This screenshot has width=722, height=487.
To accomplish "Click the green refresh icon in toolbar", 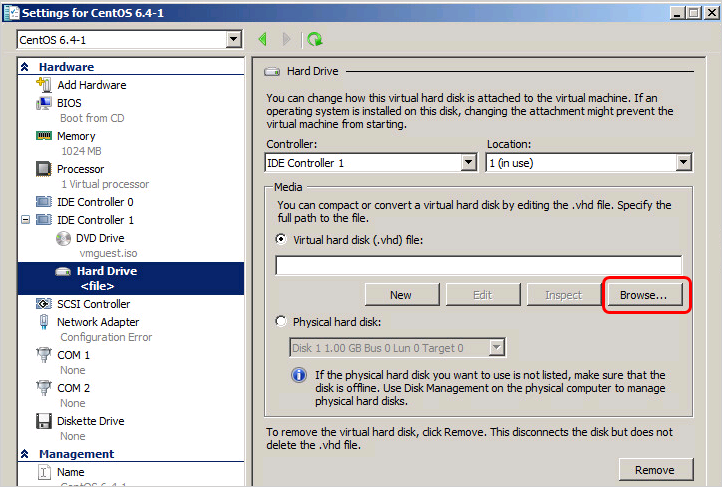I will click(315, 40).
